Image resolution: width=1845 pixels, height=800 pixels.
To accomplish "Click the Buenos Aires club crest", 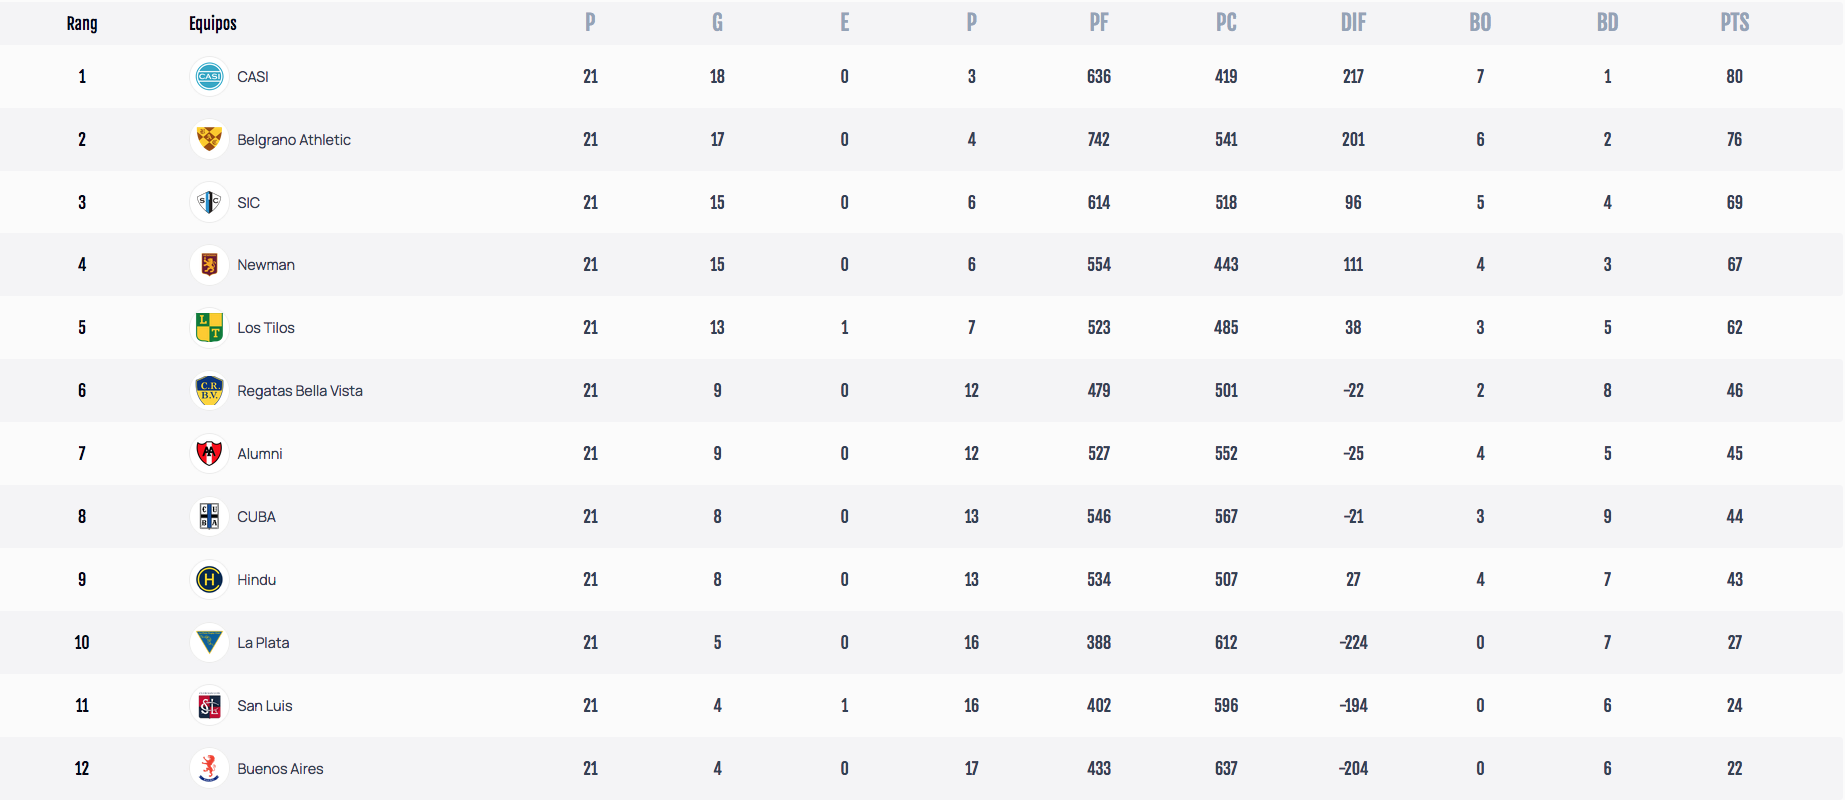I will [209, 768].
